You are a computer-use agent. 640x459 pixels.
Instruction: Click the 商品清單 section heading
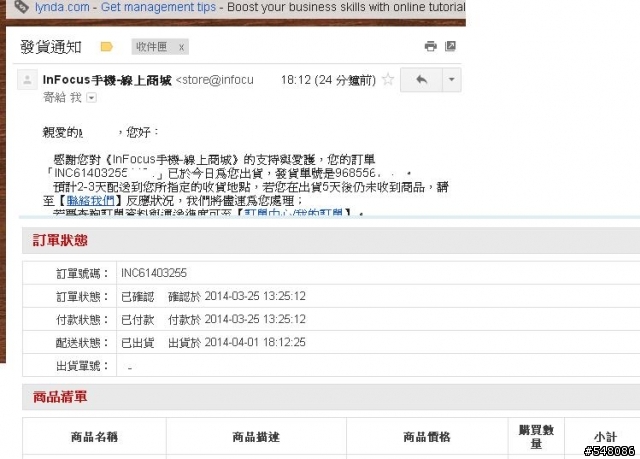coord(60,397)
